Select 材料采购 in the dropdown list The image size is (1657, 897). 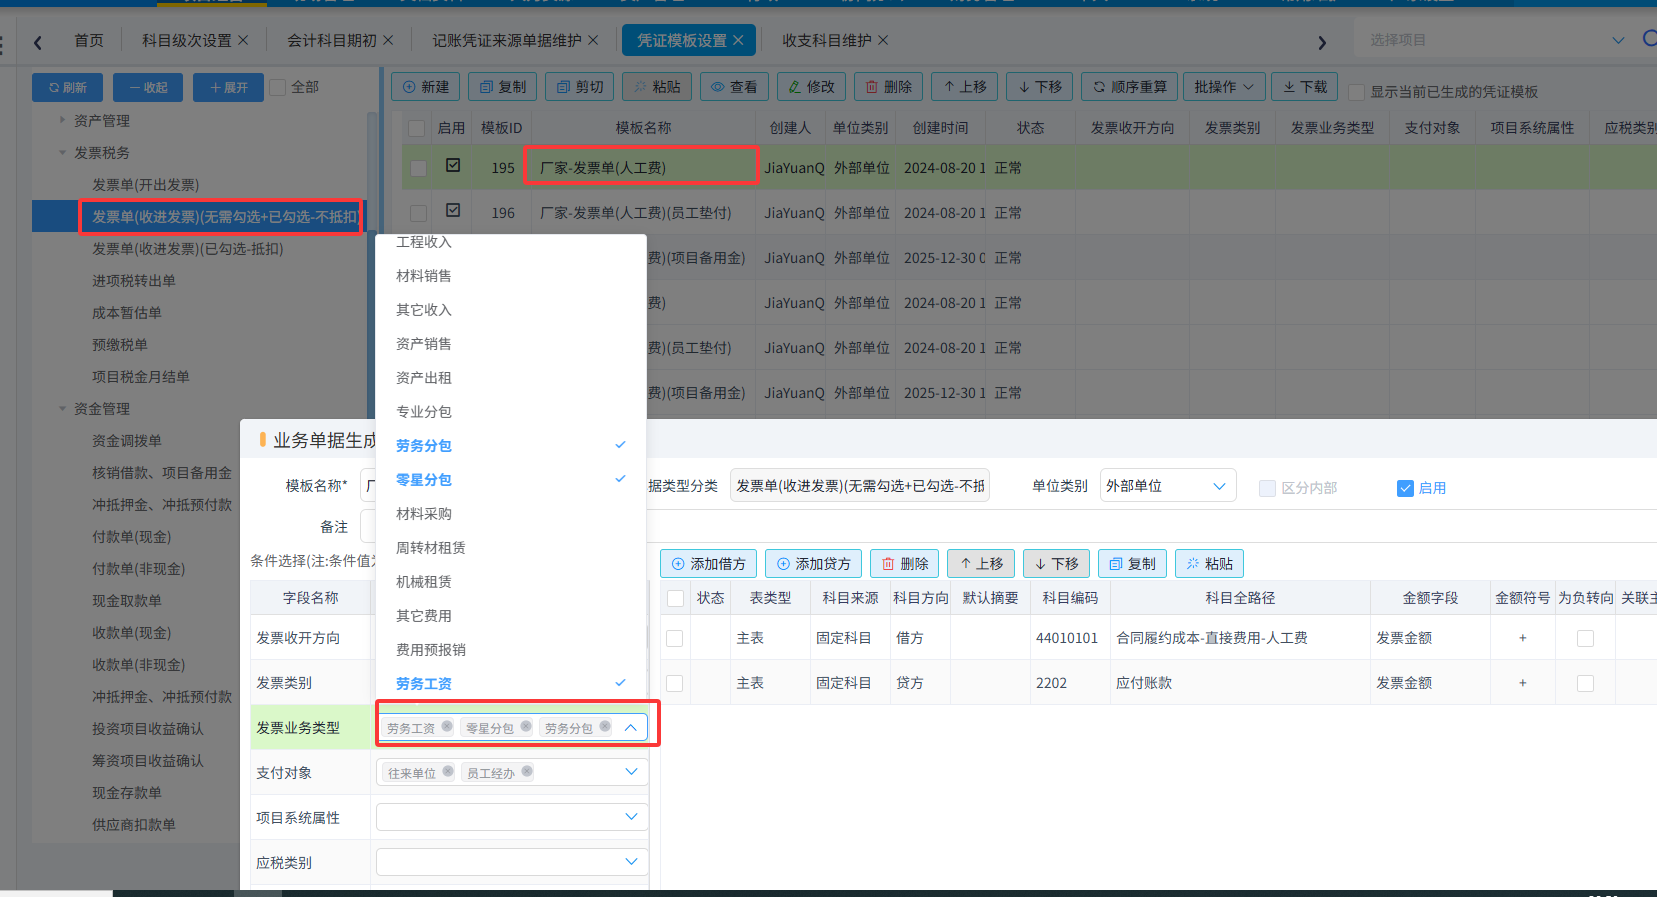click(511, 514)
